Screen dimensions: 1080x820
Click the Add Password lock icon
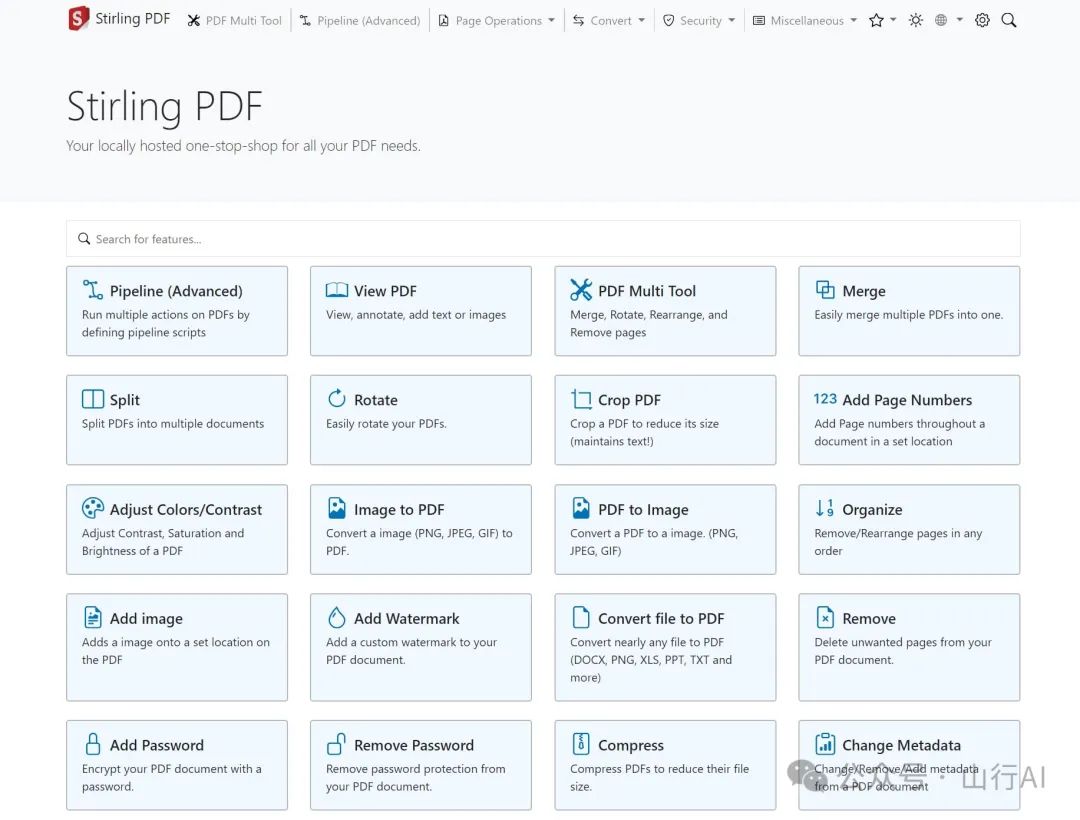pyautogui.click(x=92, y=744)
